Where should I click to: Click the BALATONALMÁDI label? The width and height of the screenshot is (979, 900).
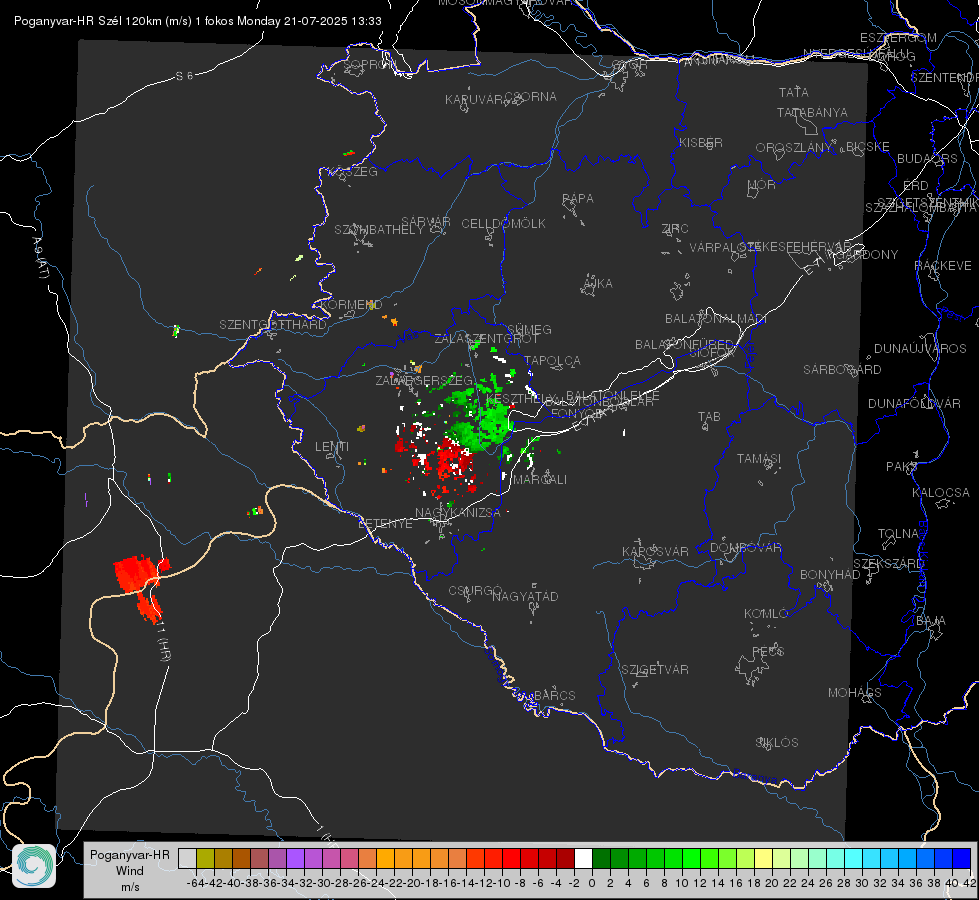tap(716, 319)
